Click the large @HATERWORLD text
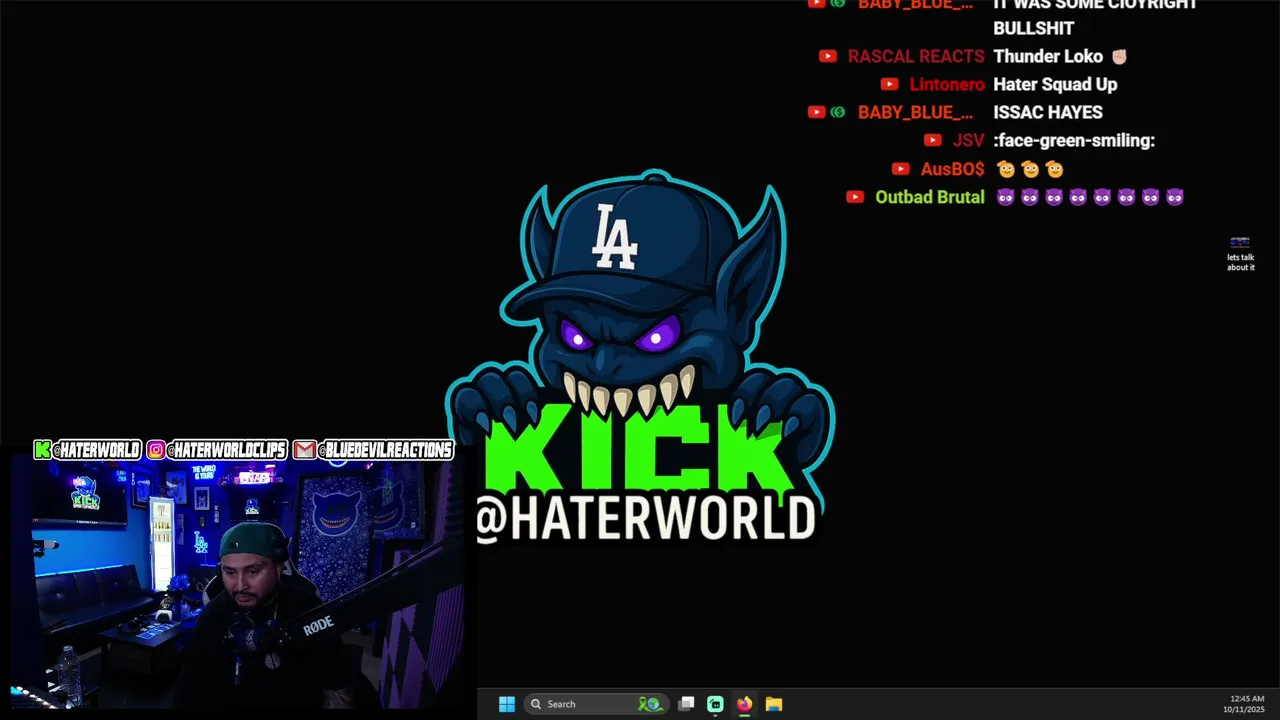Image resolution: width=1280 pixels, height=720 pixels. [x=646, y=519]
